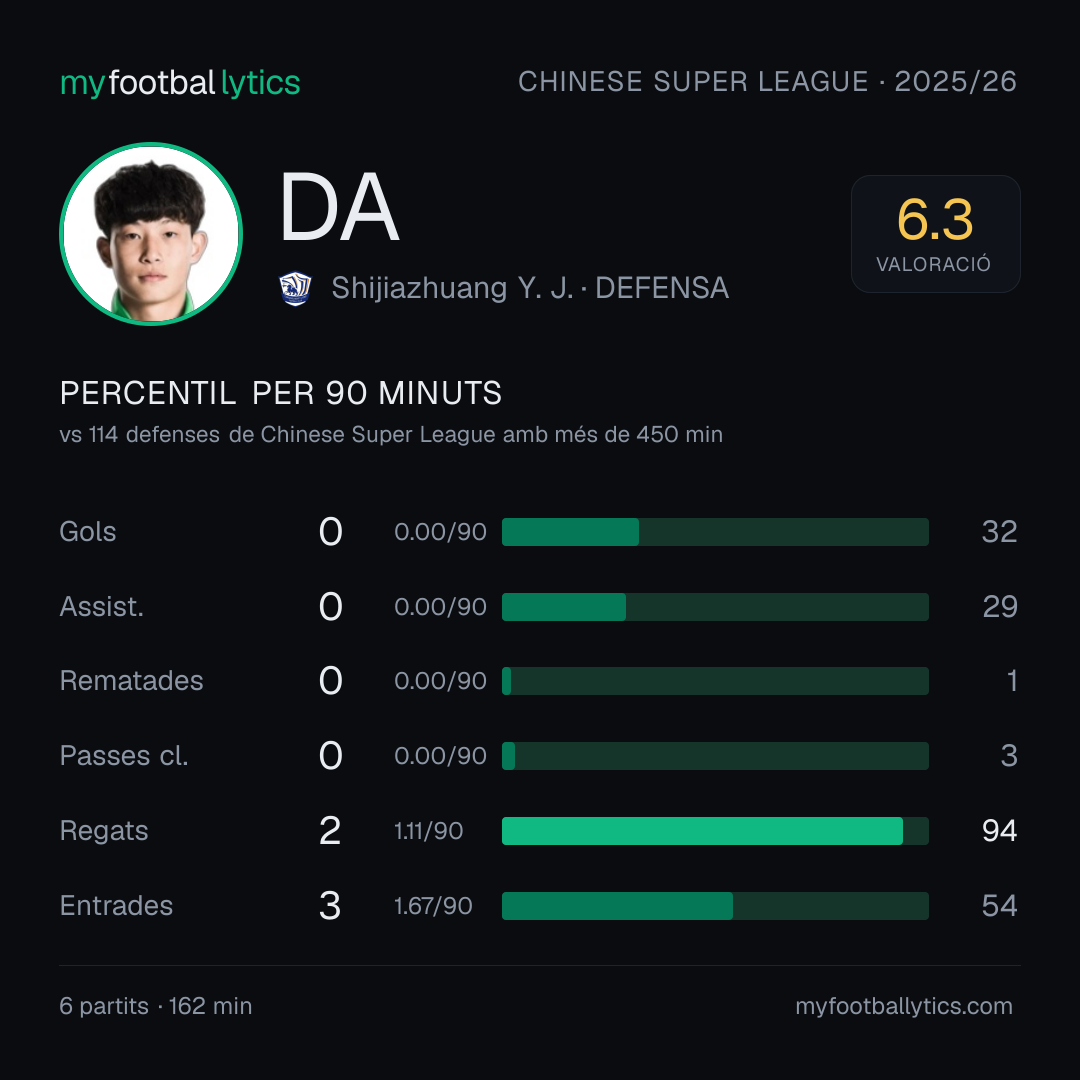Select the Gols stat label

(x=88, y=532)
